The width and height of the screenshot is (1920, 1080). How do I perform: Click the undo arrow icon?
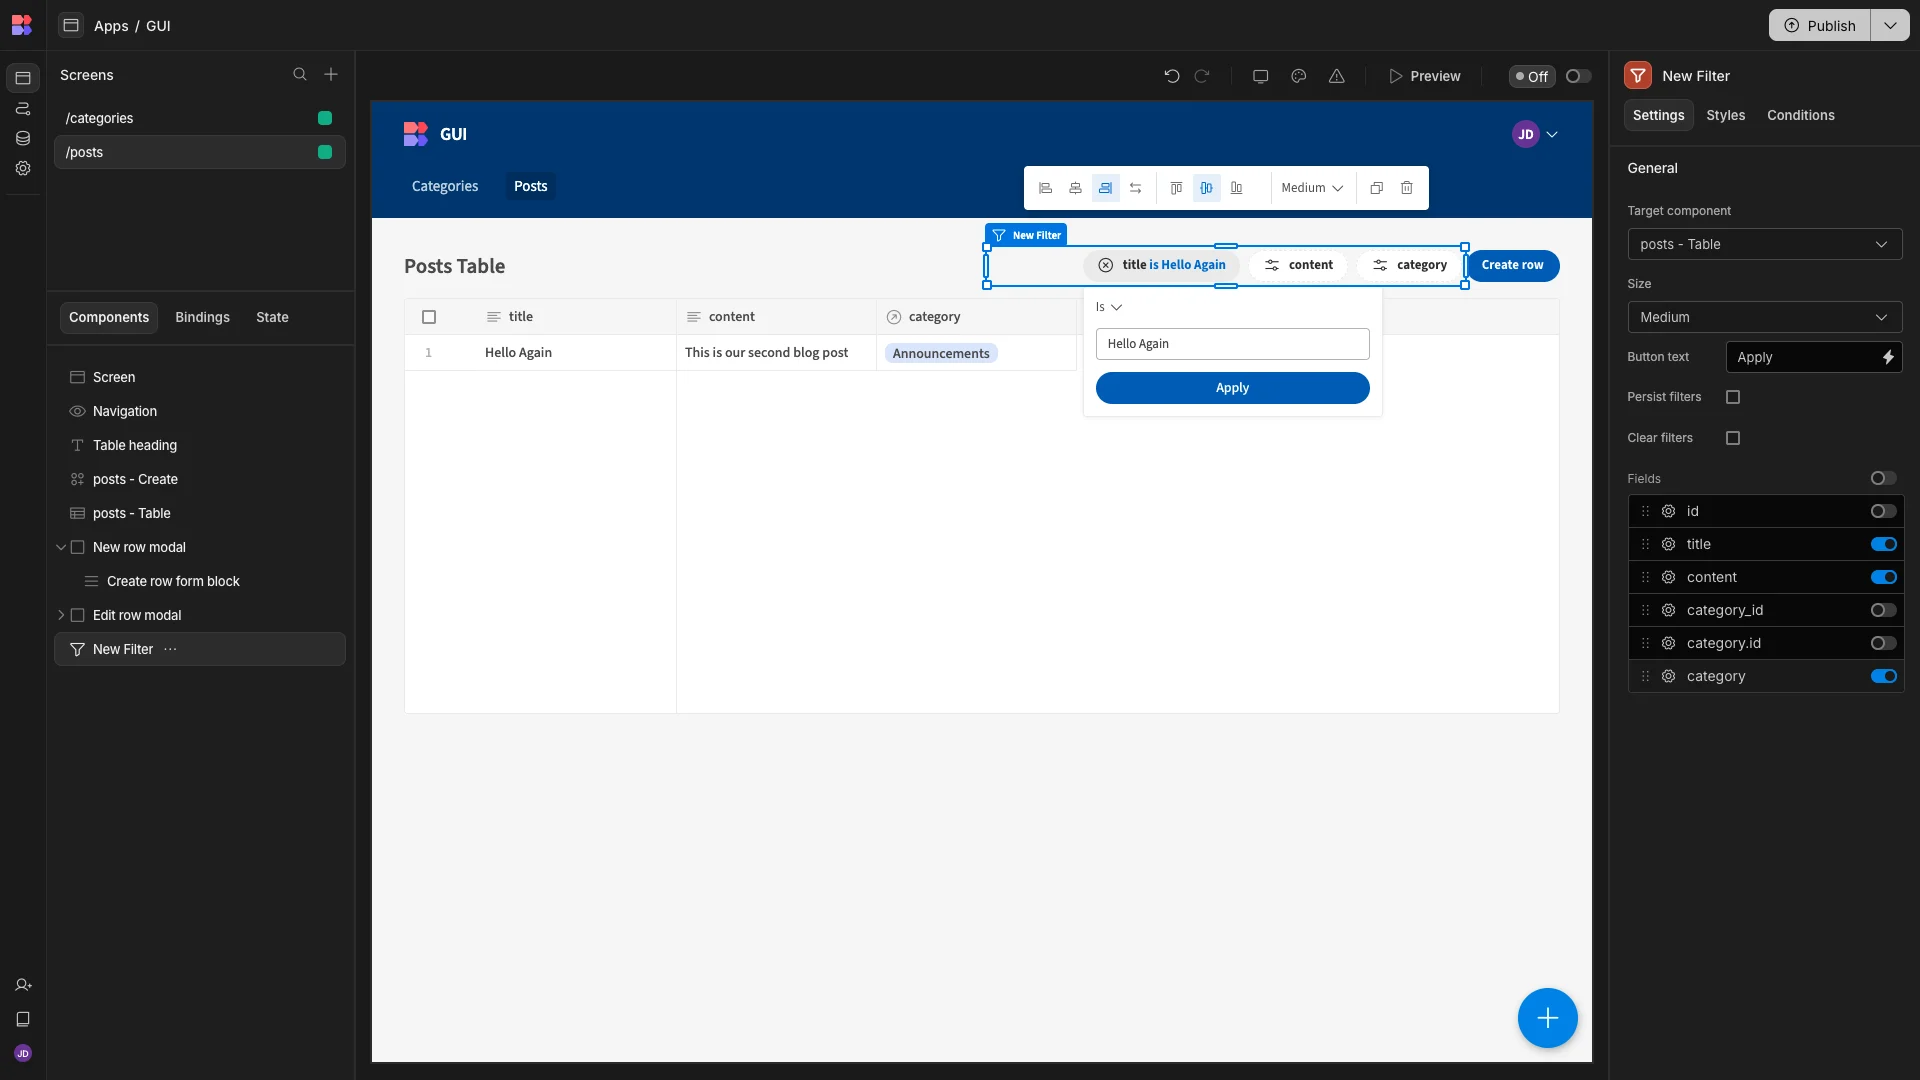coord(1172,76)
